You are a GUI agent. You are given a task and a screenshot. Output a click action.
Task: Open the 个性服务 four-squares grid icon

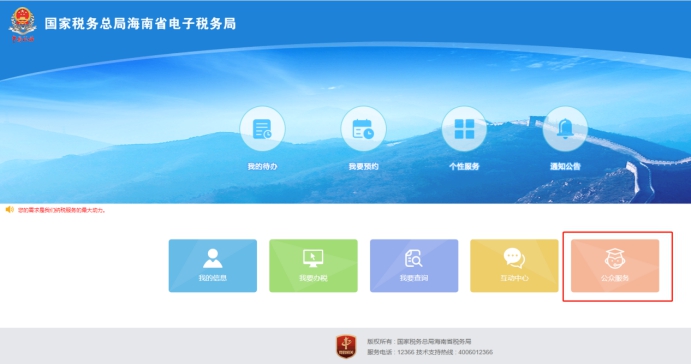(x=464, y=129)
